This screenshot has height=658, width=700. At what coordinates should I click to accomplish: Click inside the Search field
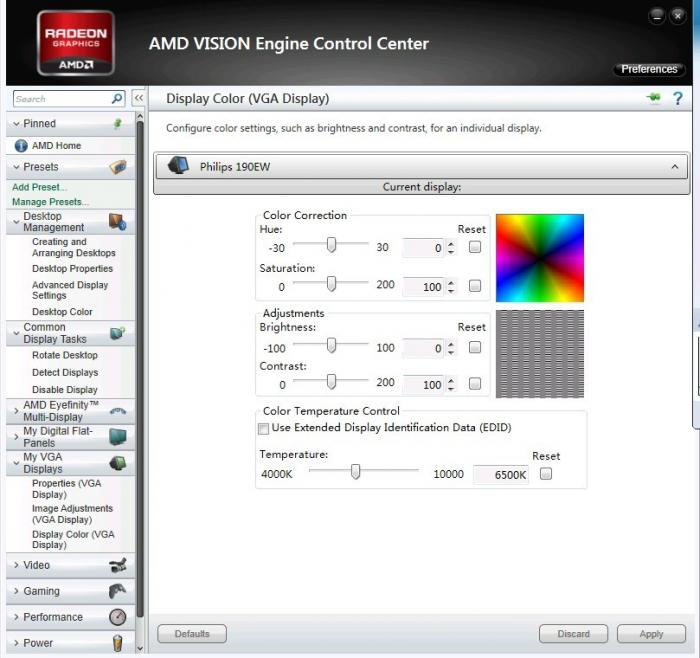[62, 99]
